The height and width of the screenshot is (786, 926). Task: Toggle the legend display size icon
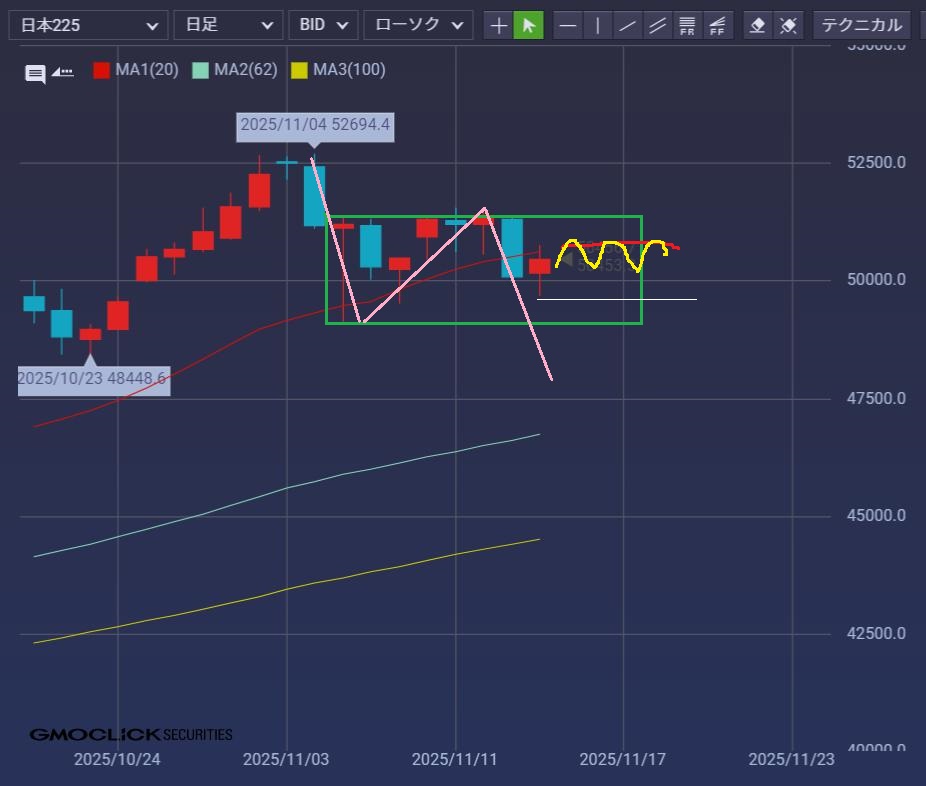point(63,72)
